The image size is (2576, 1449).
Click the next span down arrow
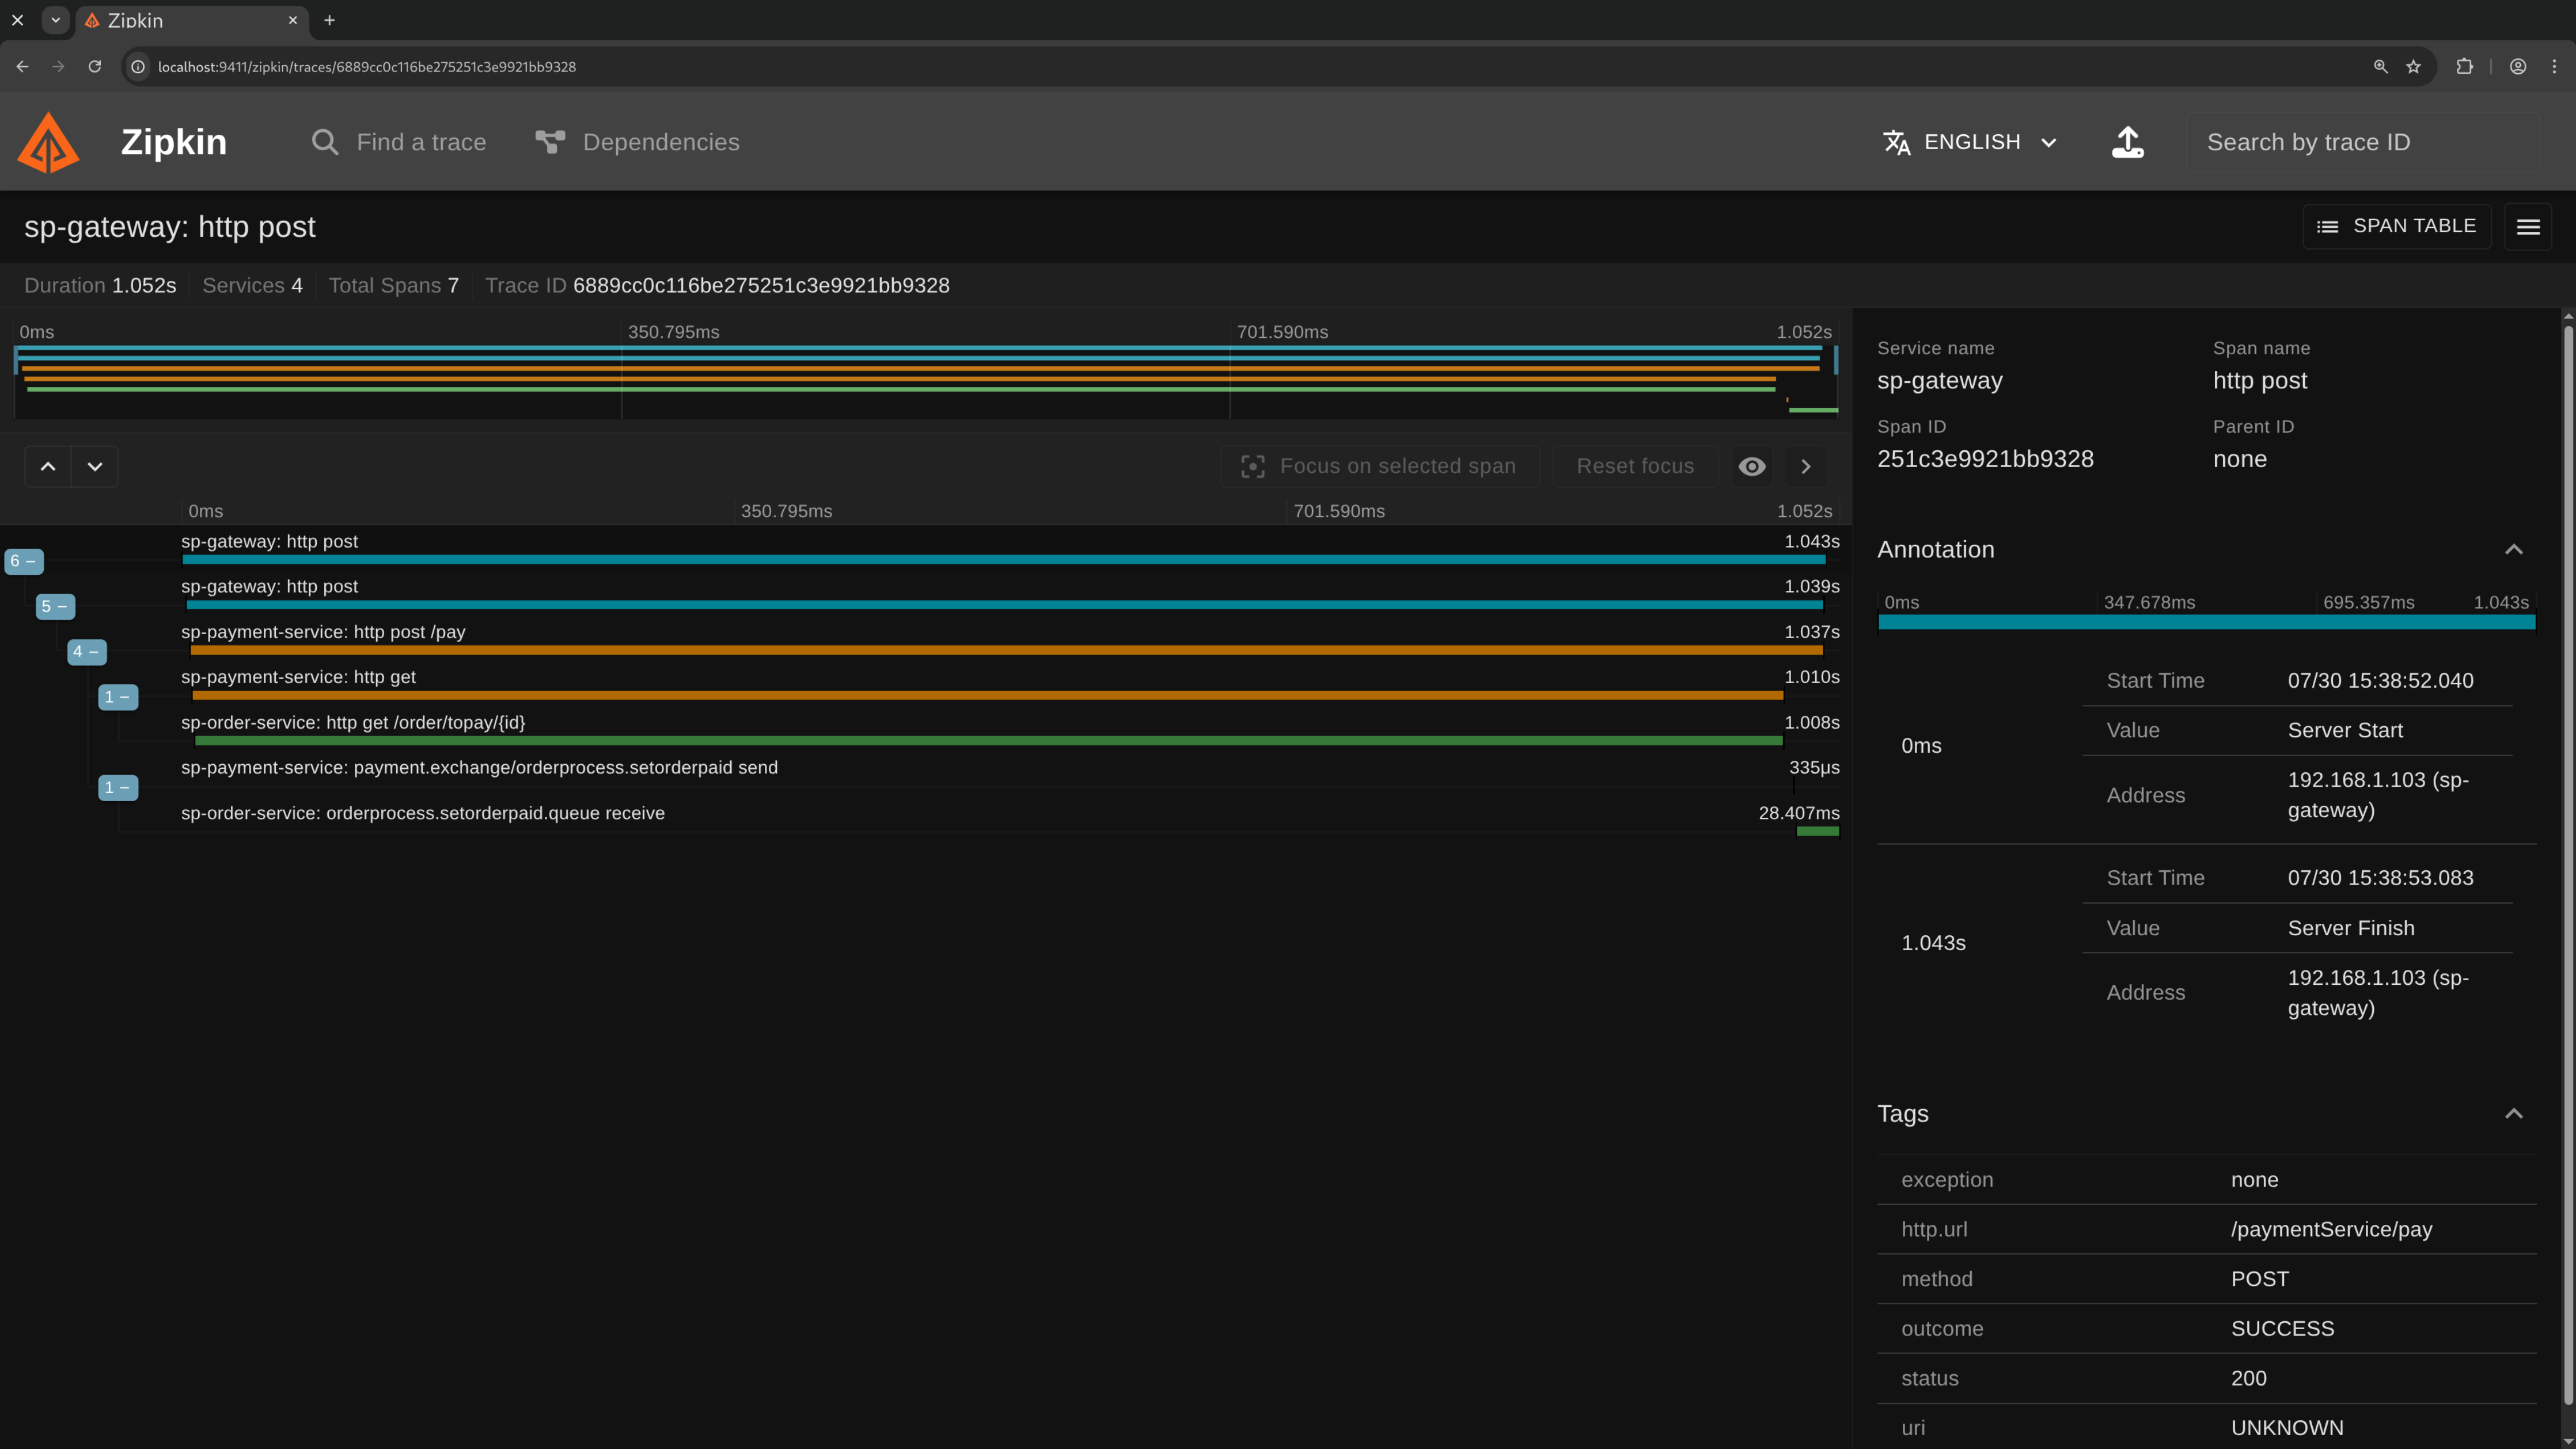pos(95,467)
